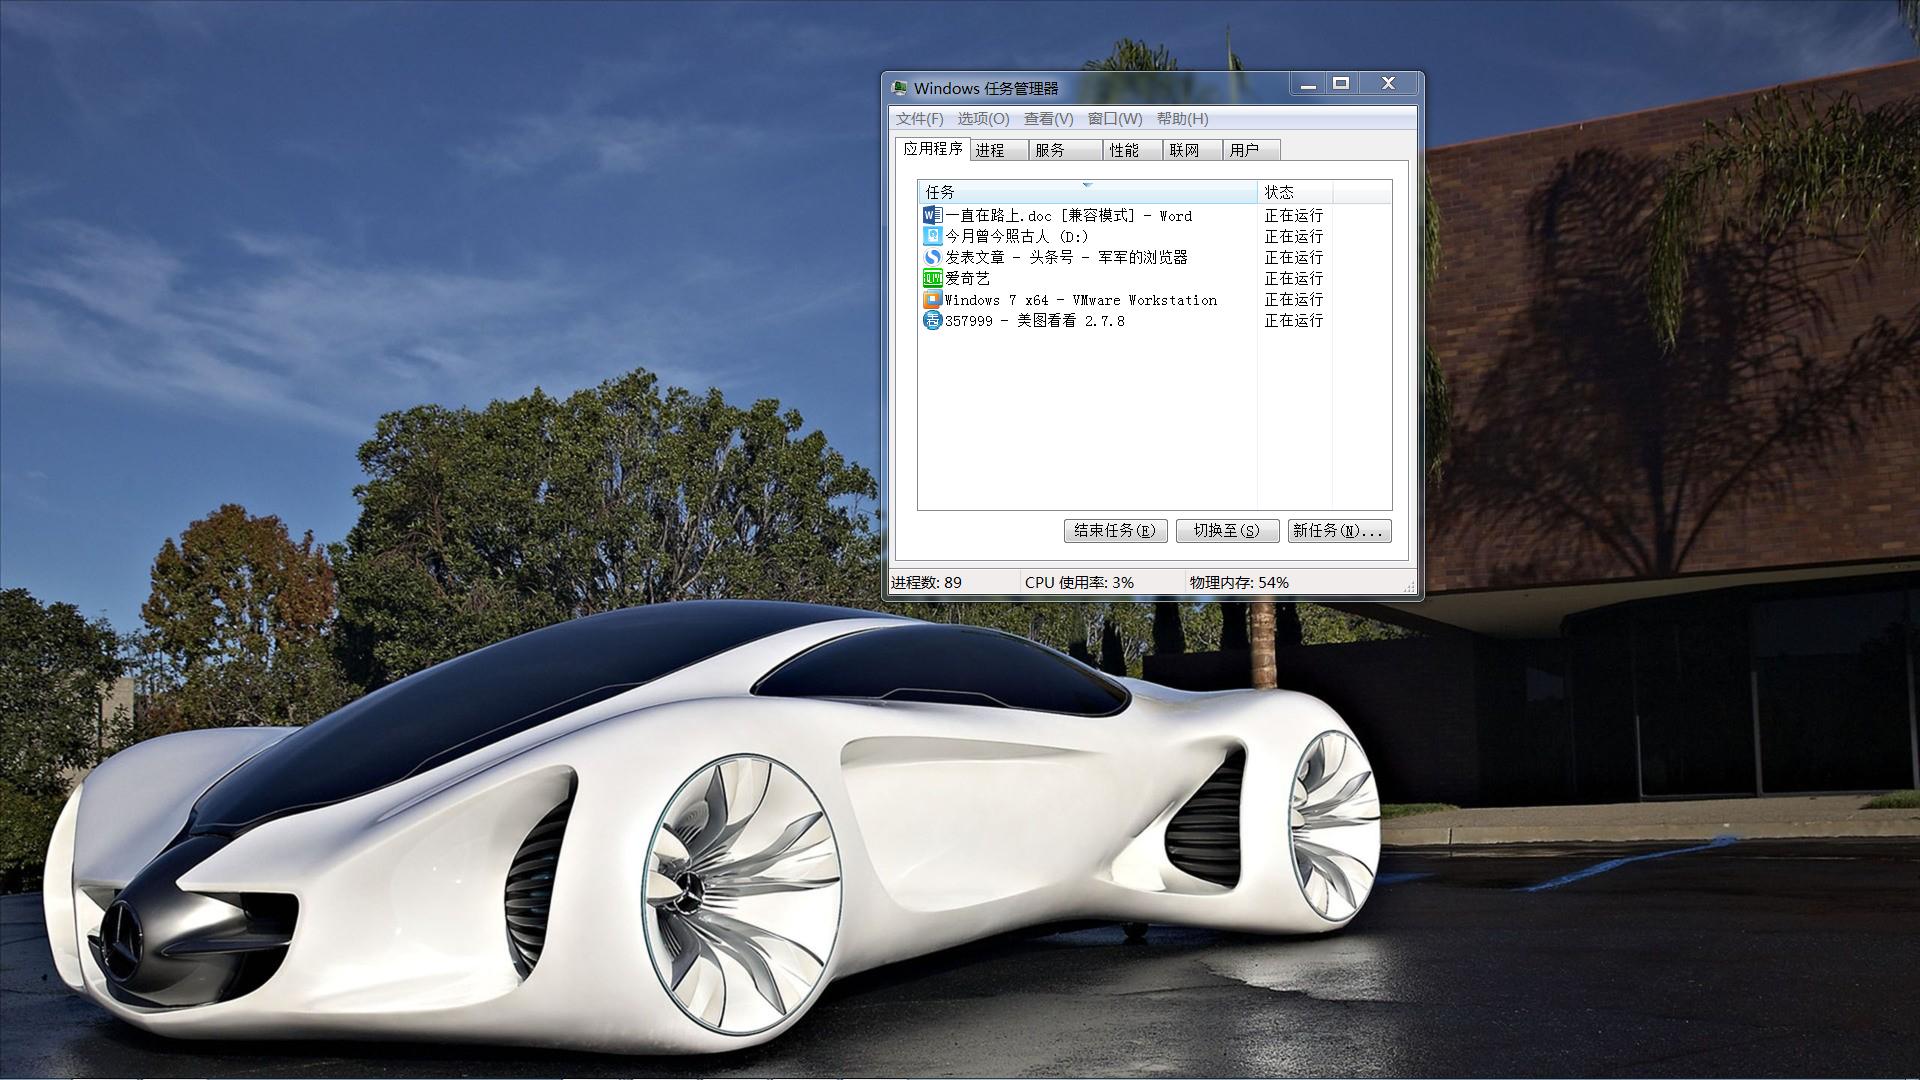
Task: Click the 美图看看 blue round icon
Action: [x=932, y=320]
